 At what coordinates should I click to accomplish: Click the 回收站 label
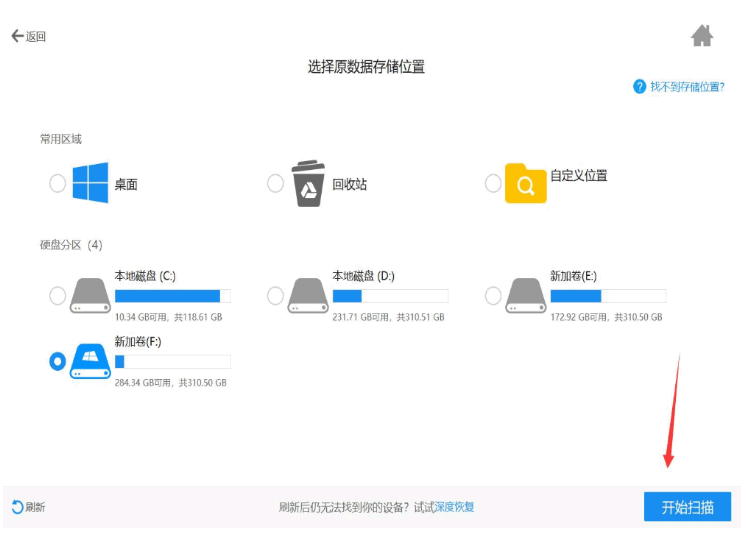point(350,184)
